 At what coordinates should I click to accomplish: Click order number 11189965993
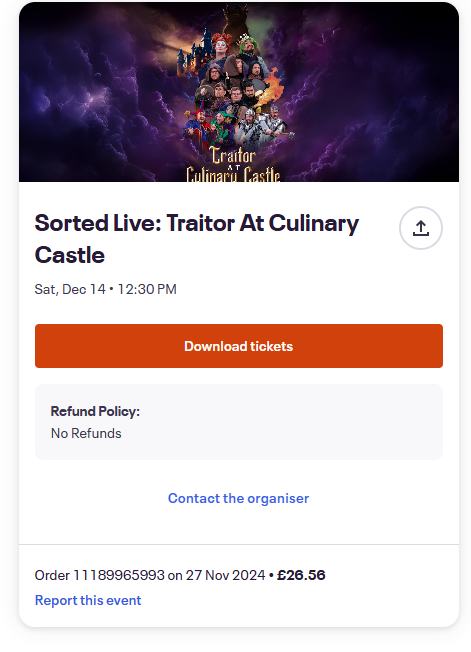point(119,575)
